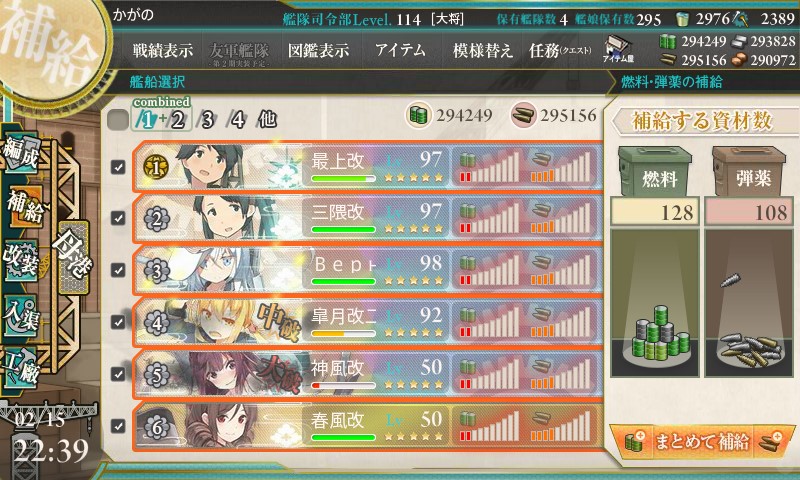Switch to the 他 other ships tab
Image resolution: width=800 pixels, height=480 pixels.
(x=267, y=119)
